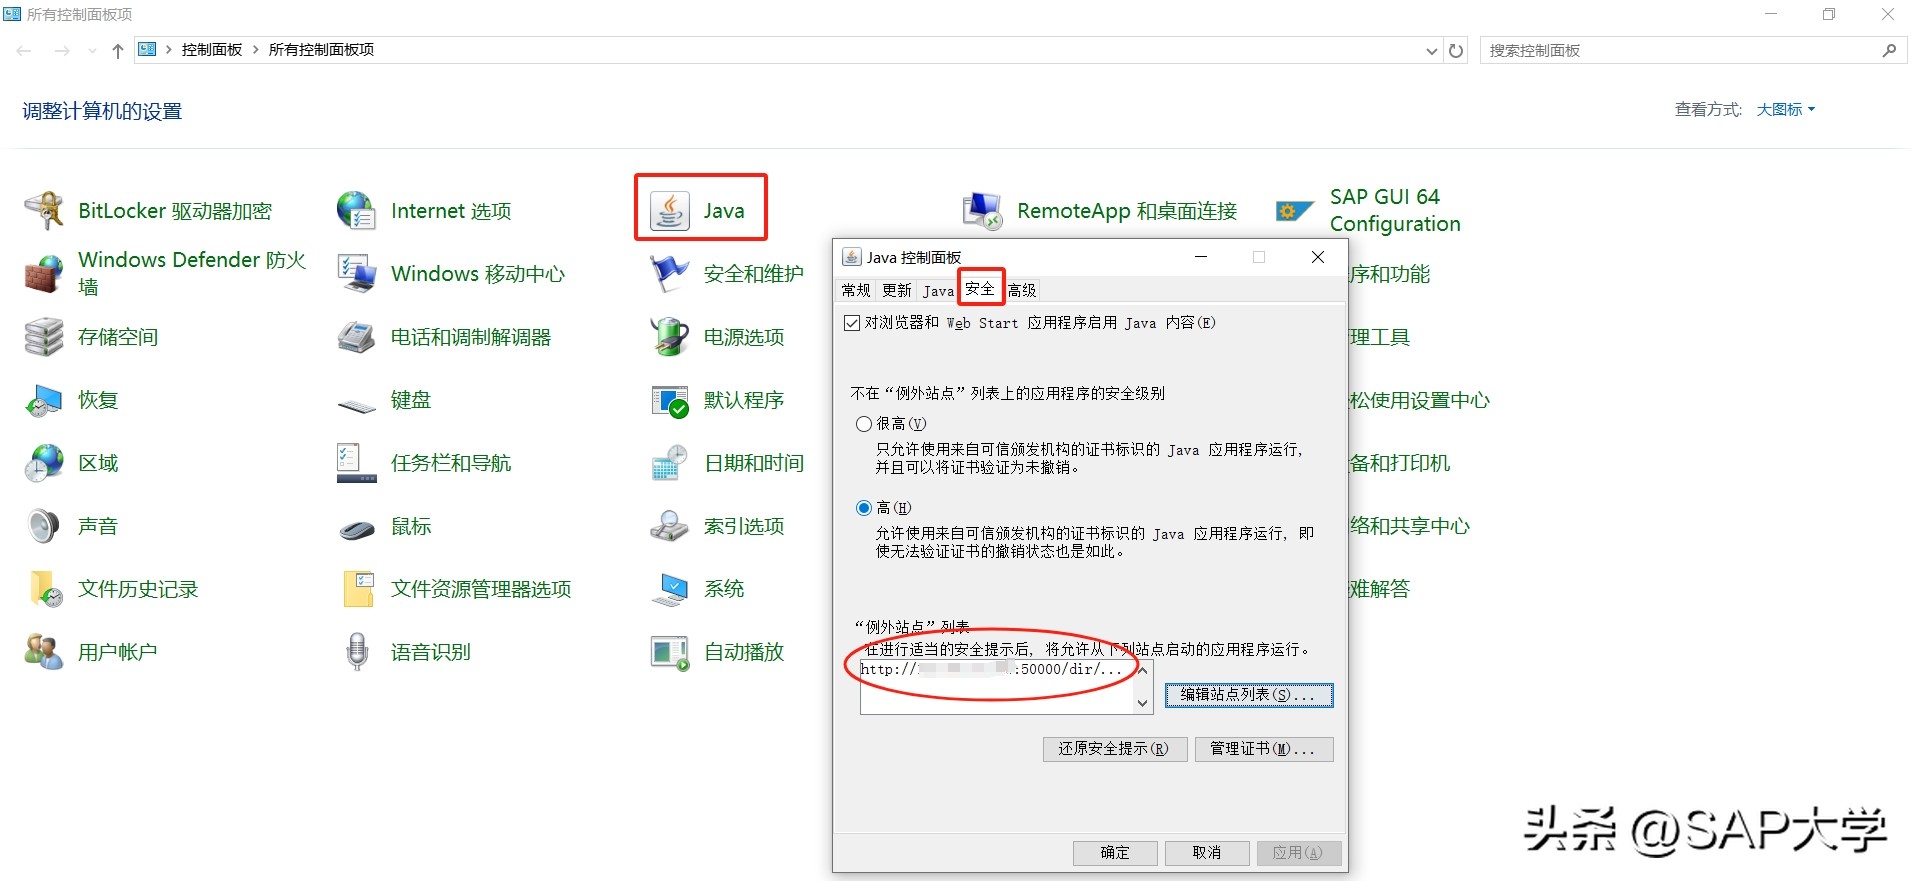Open Windows Mobility Center icon
Image resolution: width=1914 pixels, height=881 pixels.
point(356,274)
